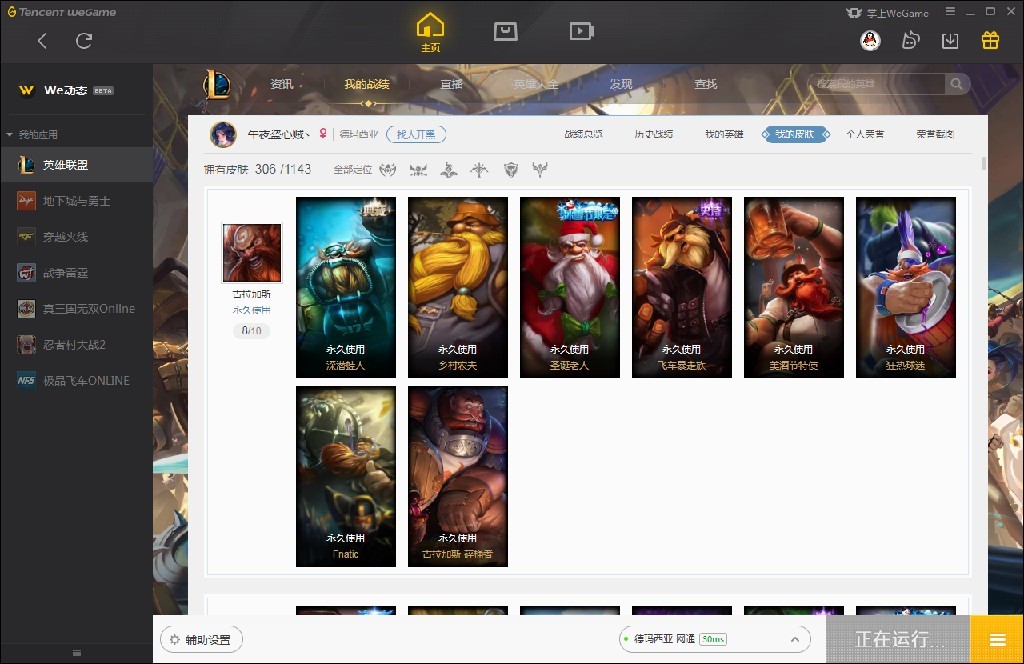Viewport: 1024px width, 664px height.
Task: Open the 直播 live tab
Action: [x=451, y=84]
